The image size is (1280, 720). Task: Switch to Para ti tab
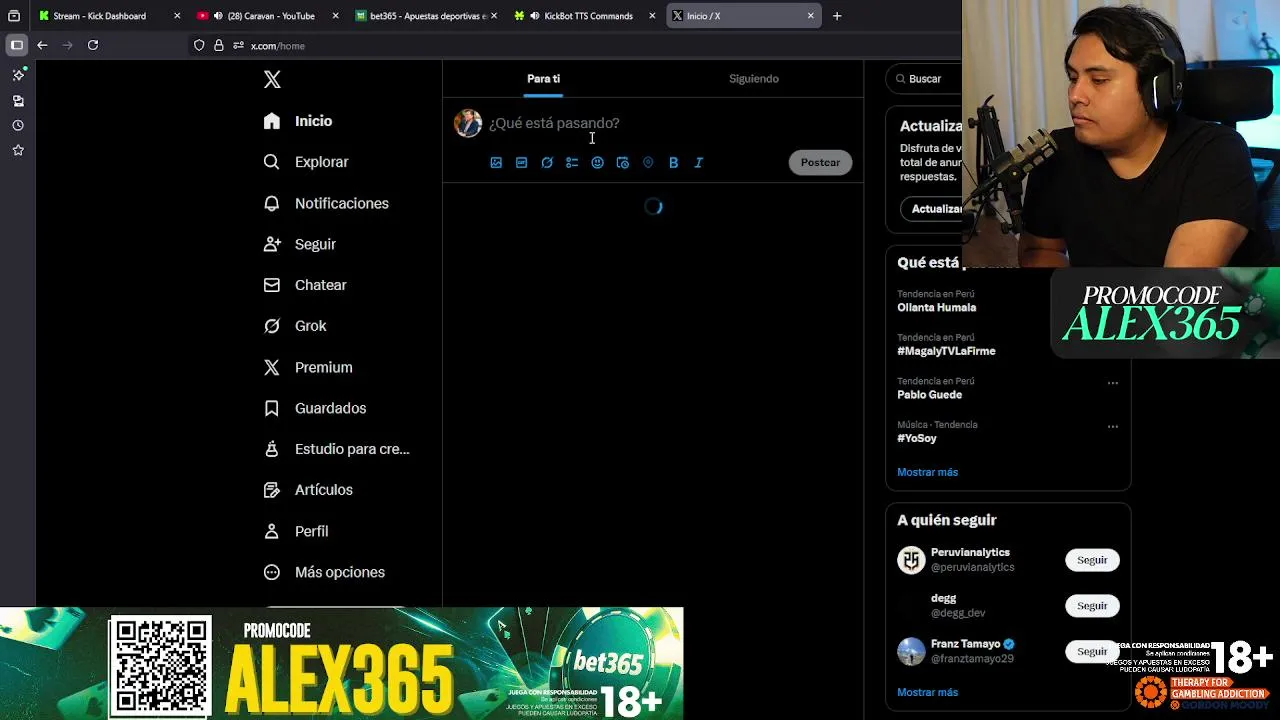543,78
